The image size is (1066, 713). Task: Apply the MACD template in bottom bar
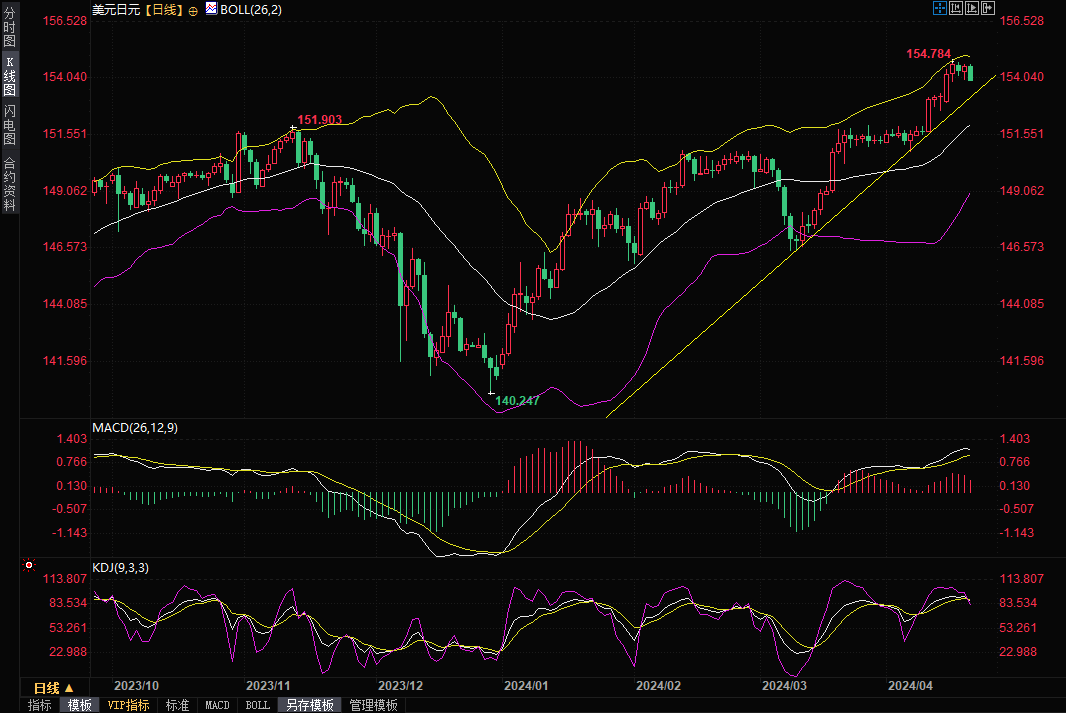coord(217,705)
